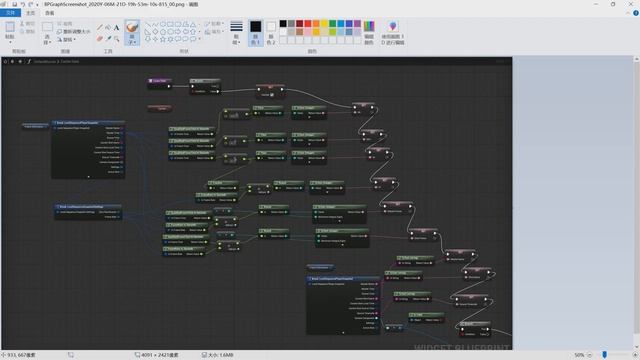This screenshot has width=640, height=360.
Task: Select the Color picker eyedropper tool
Action: [108, 39]
